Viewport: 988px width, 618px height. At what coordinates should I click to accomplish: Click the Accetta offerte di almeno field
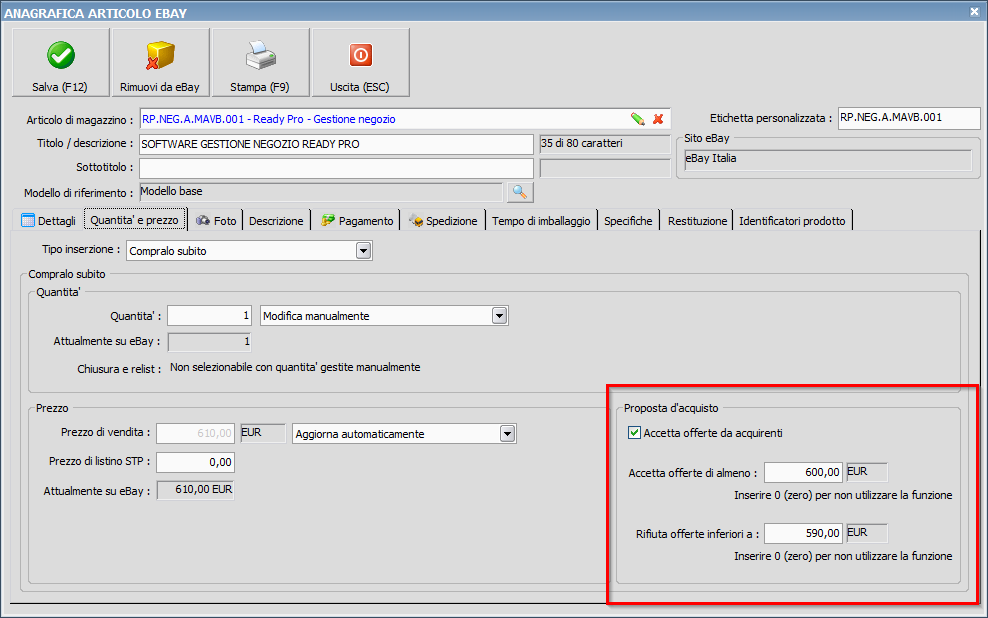[x=803, y=472]
